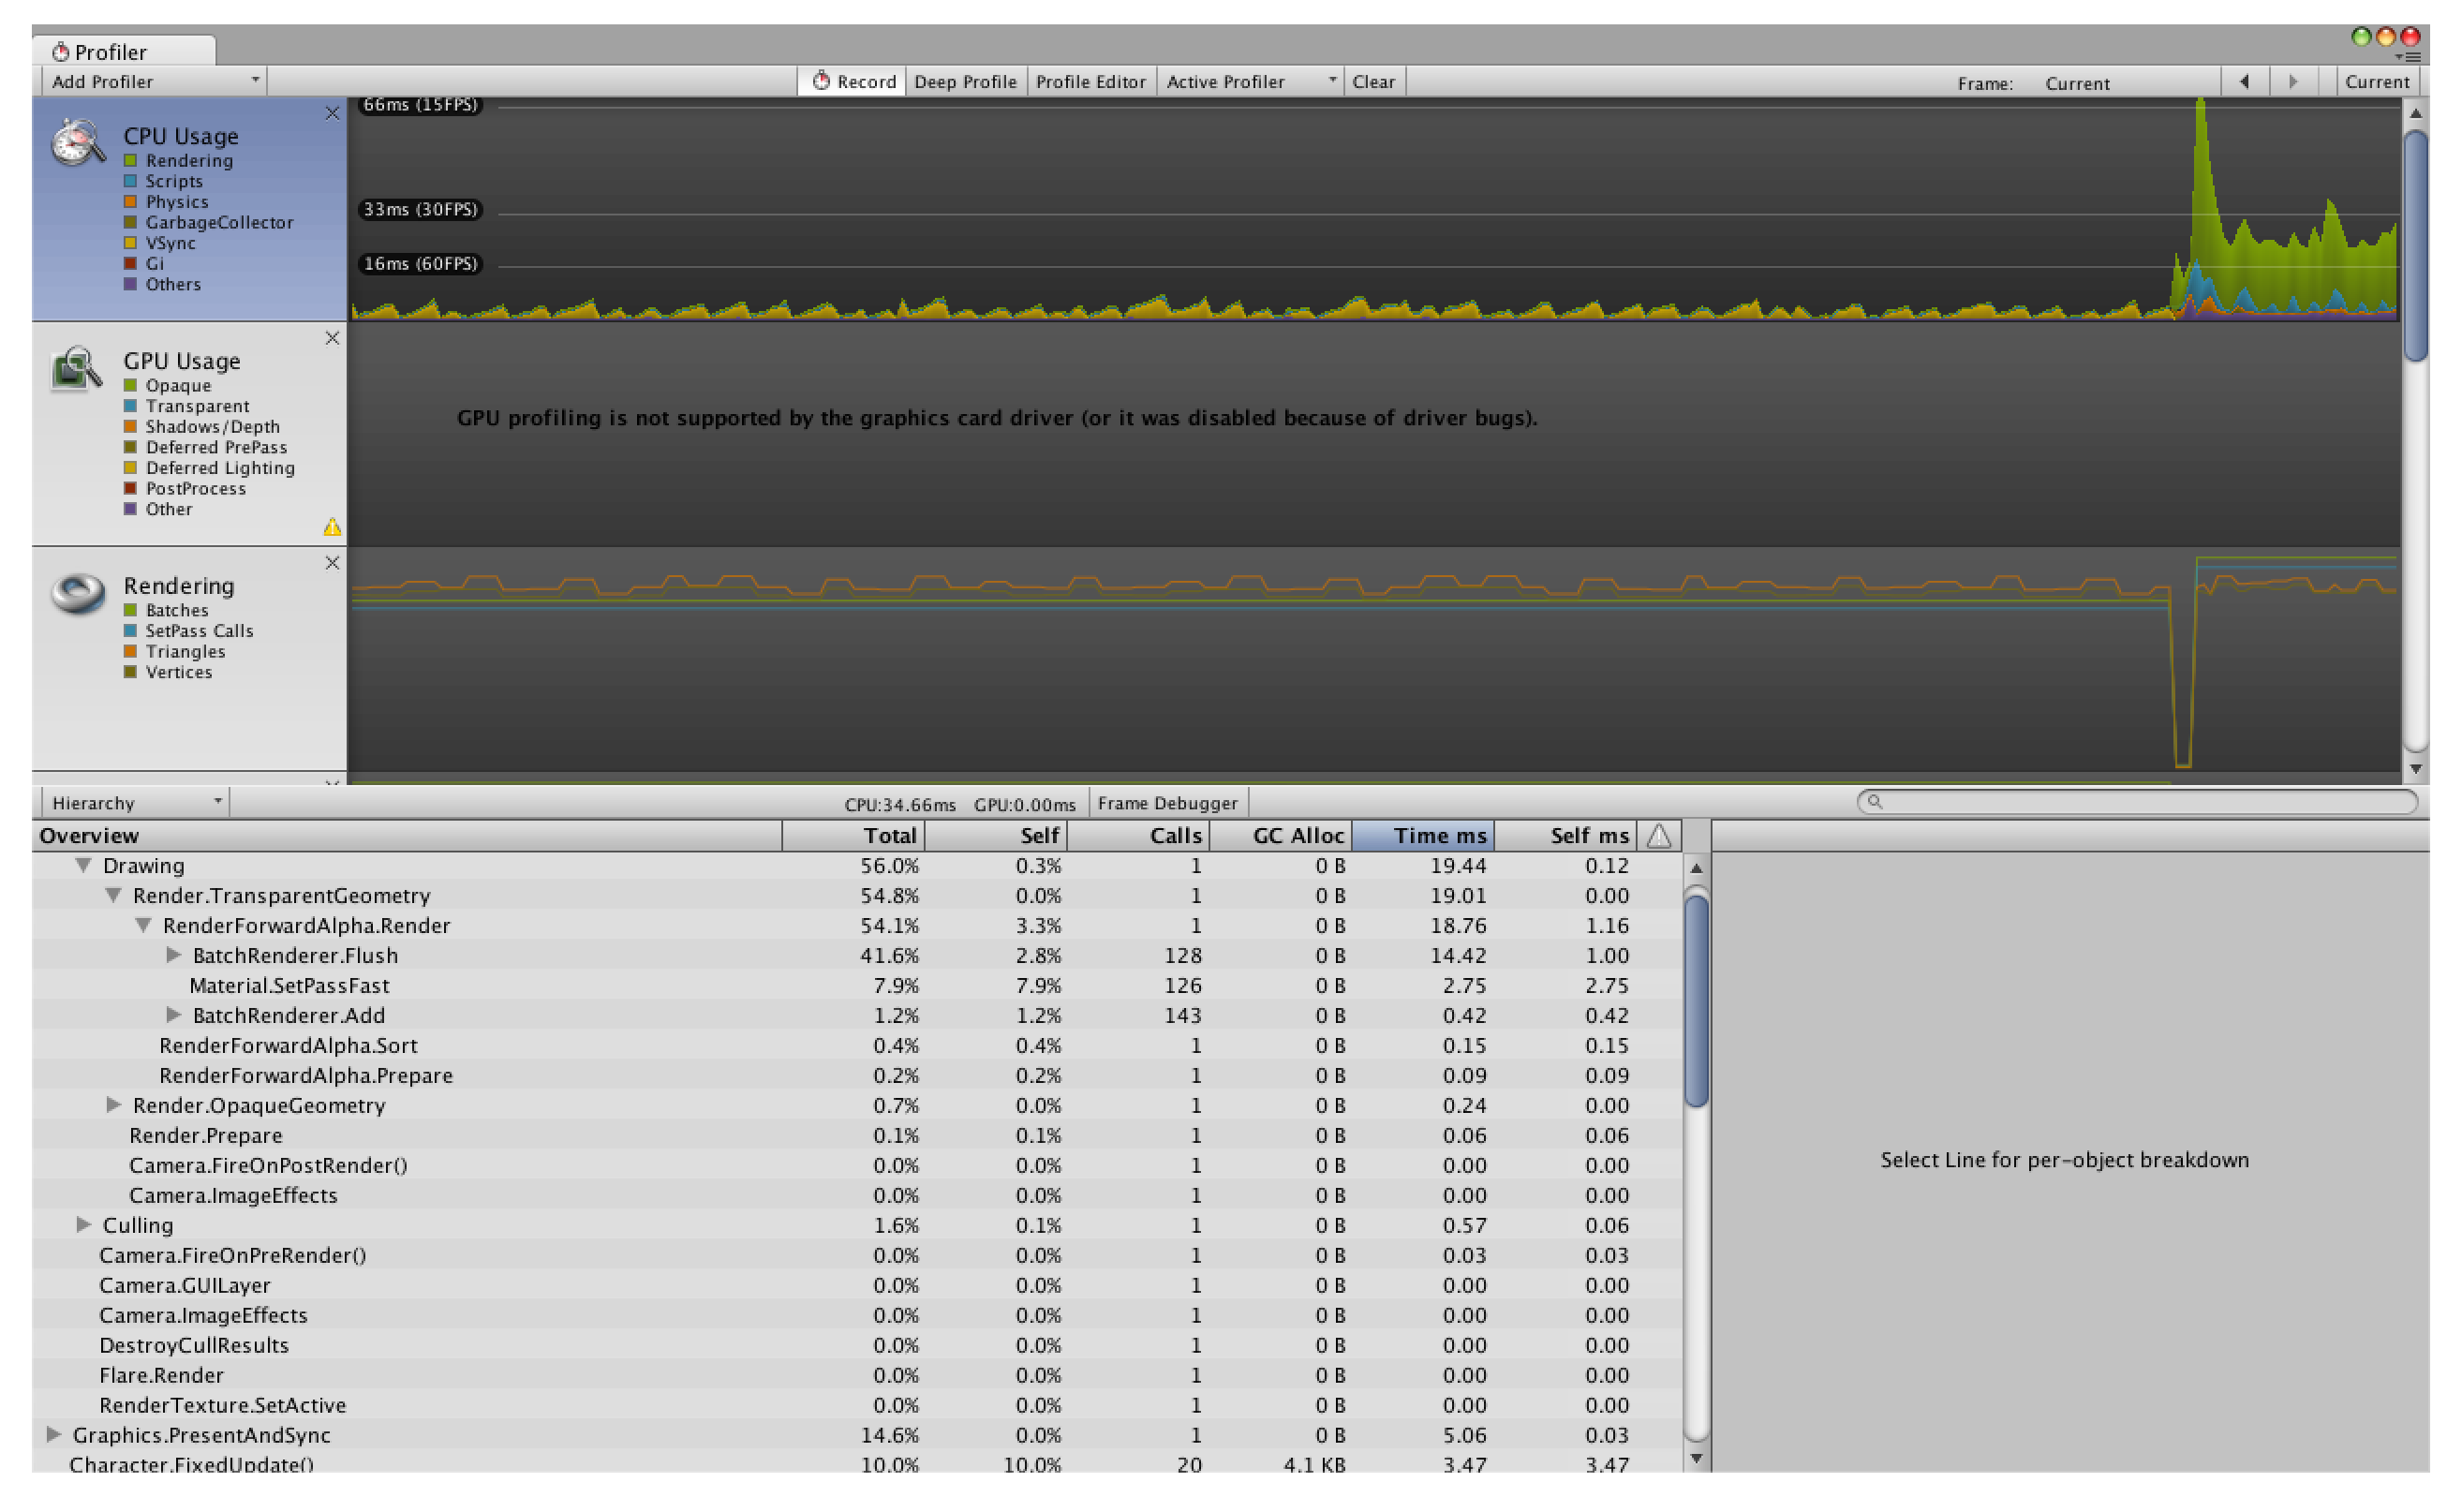Click the hierarchy search field
The height and width of the screenshot is (1512, 2462).
(2137, 802)
